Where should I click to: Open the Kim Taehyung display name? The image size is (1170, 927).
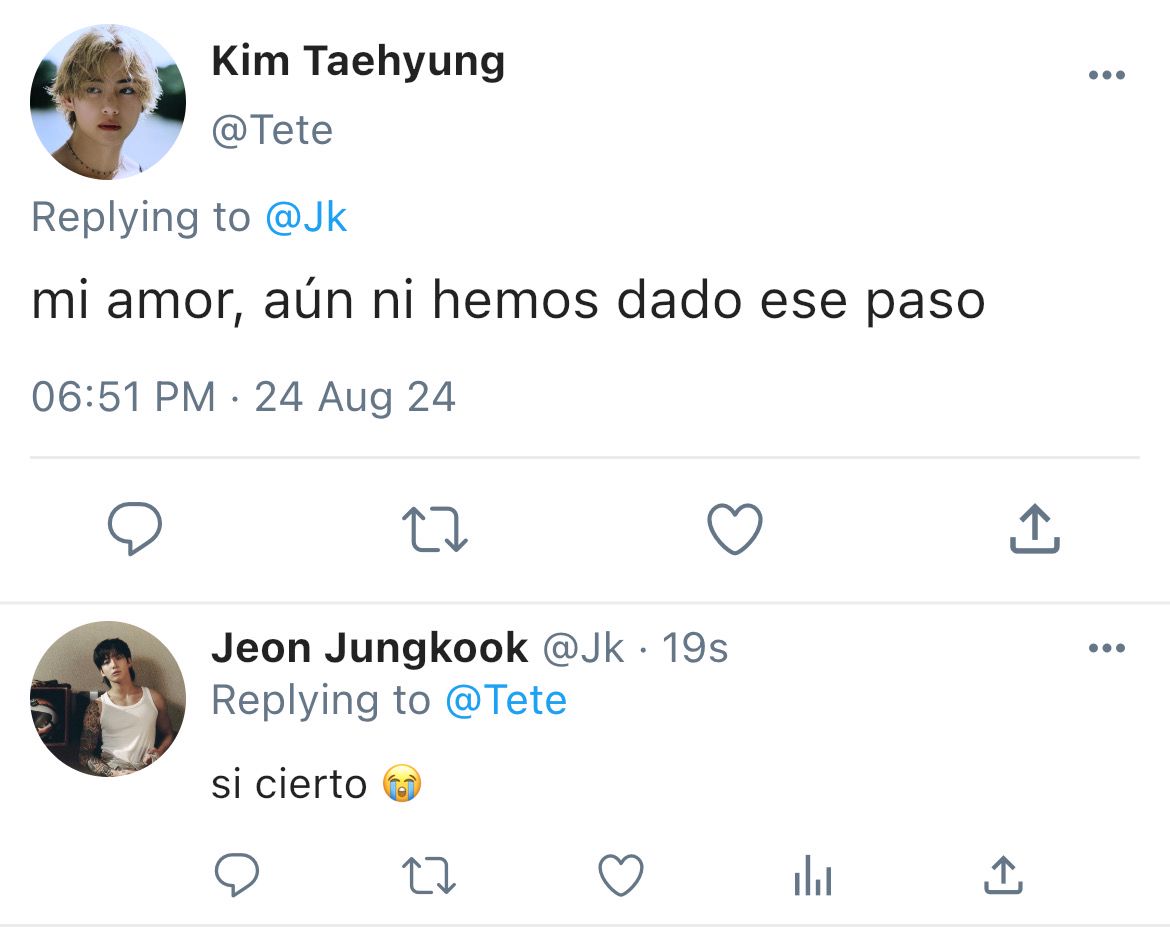358,61
